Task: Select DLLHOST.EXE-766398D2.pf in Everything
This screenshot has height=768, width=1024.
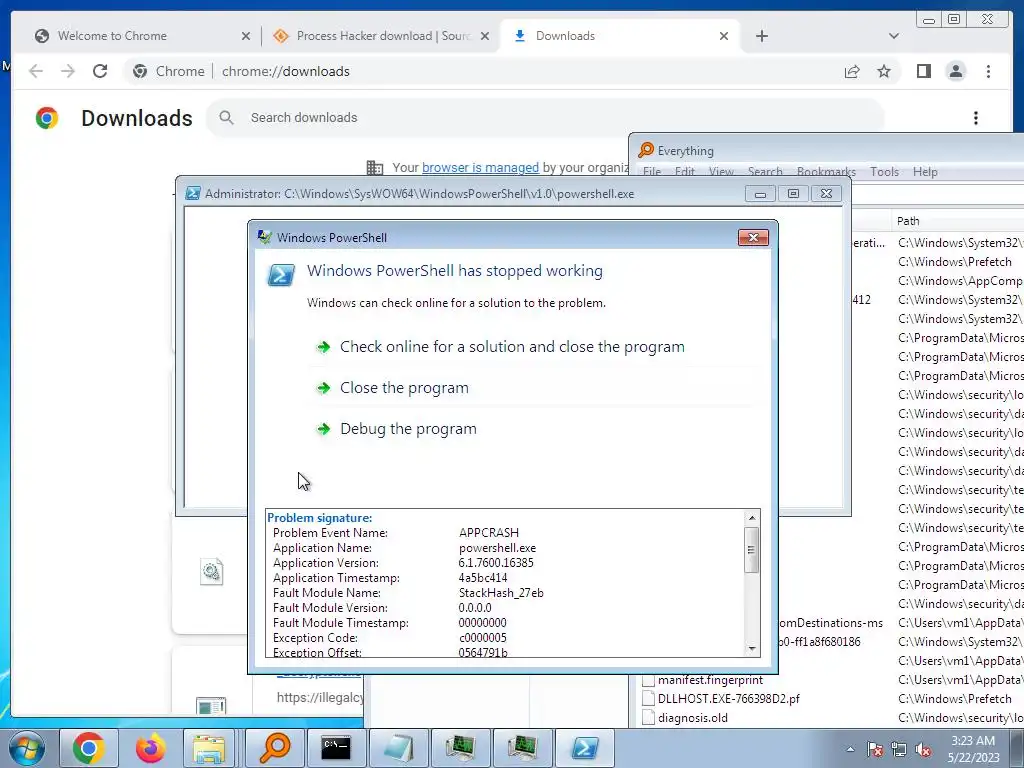Action: [728, 699]
